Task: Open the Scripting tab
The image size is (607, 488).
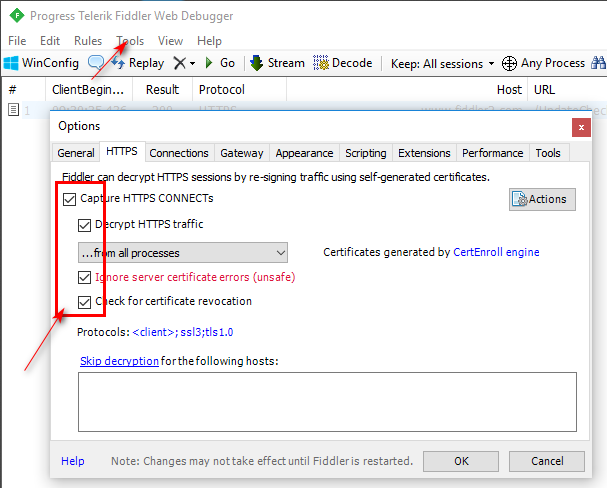Action: 366,153
